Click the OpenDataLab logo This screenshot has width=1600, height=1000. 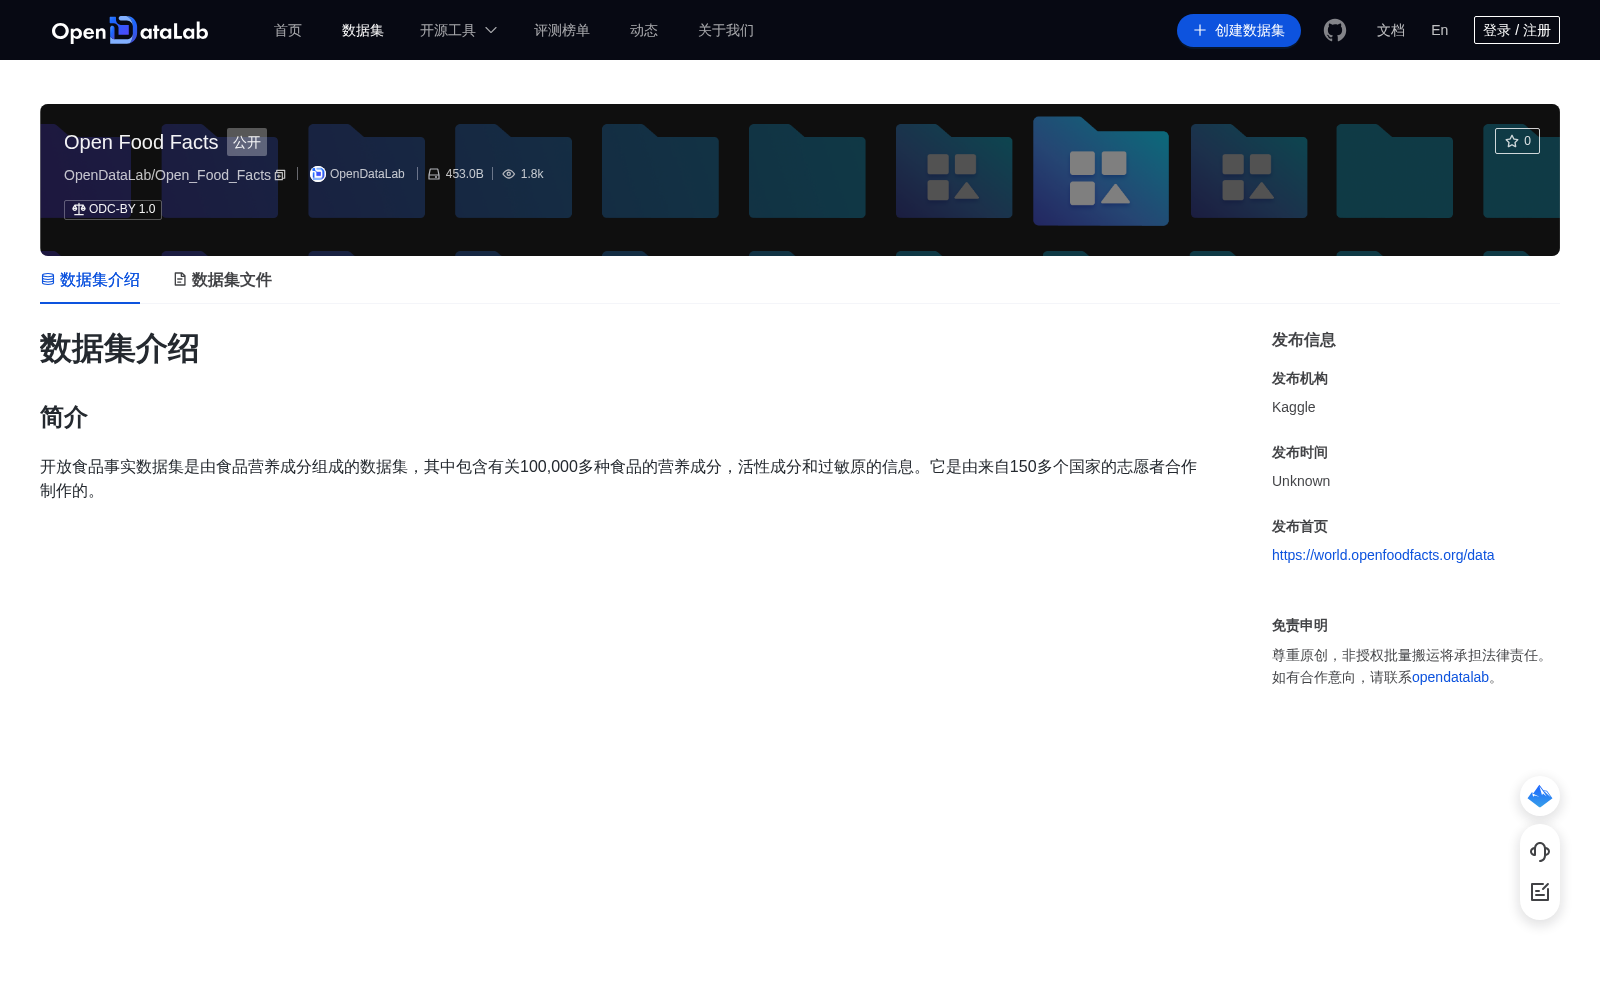click(x=130, y=30)
